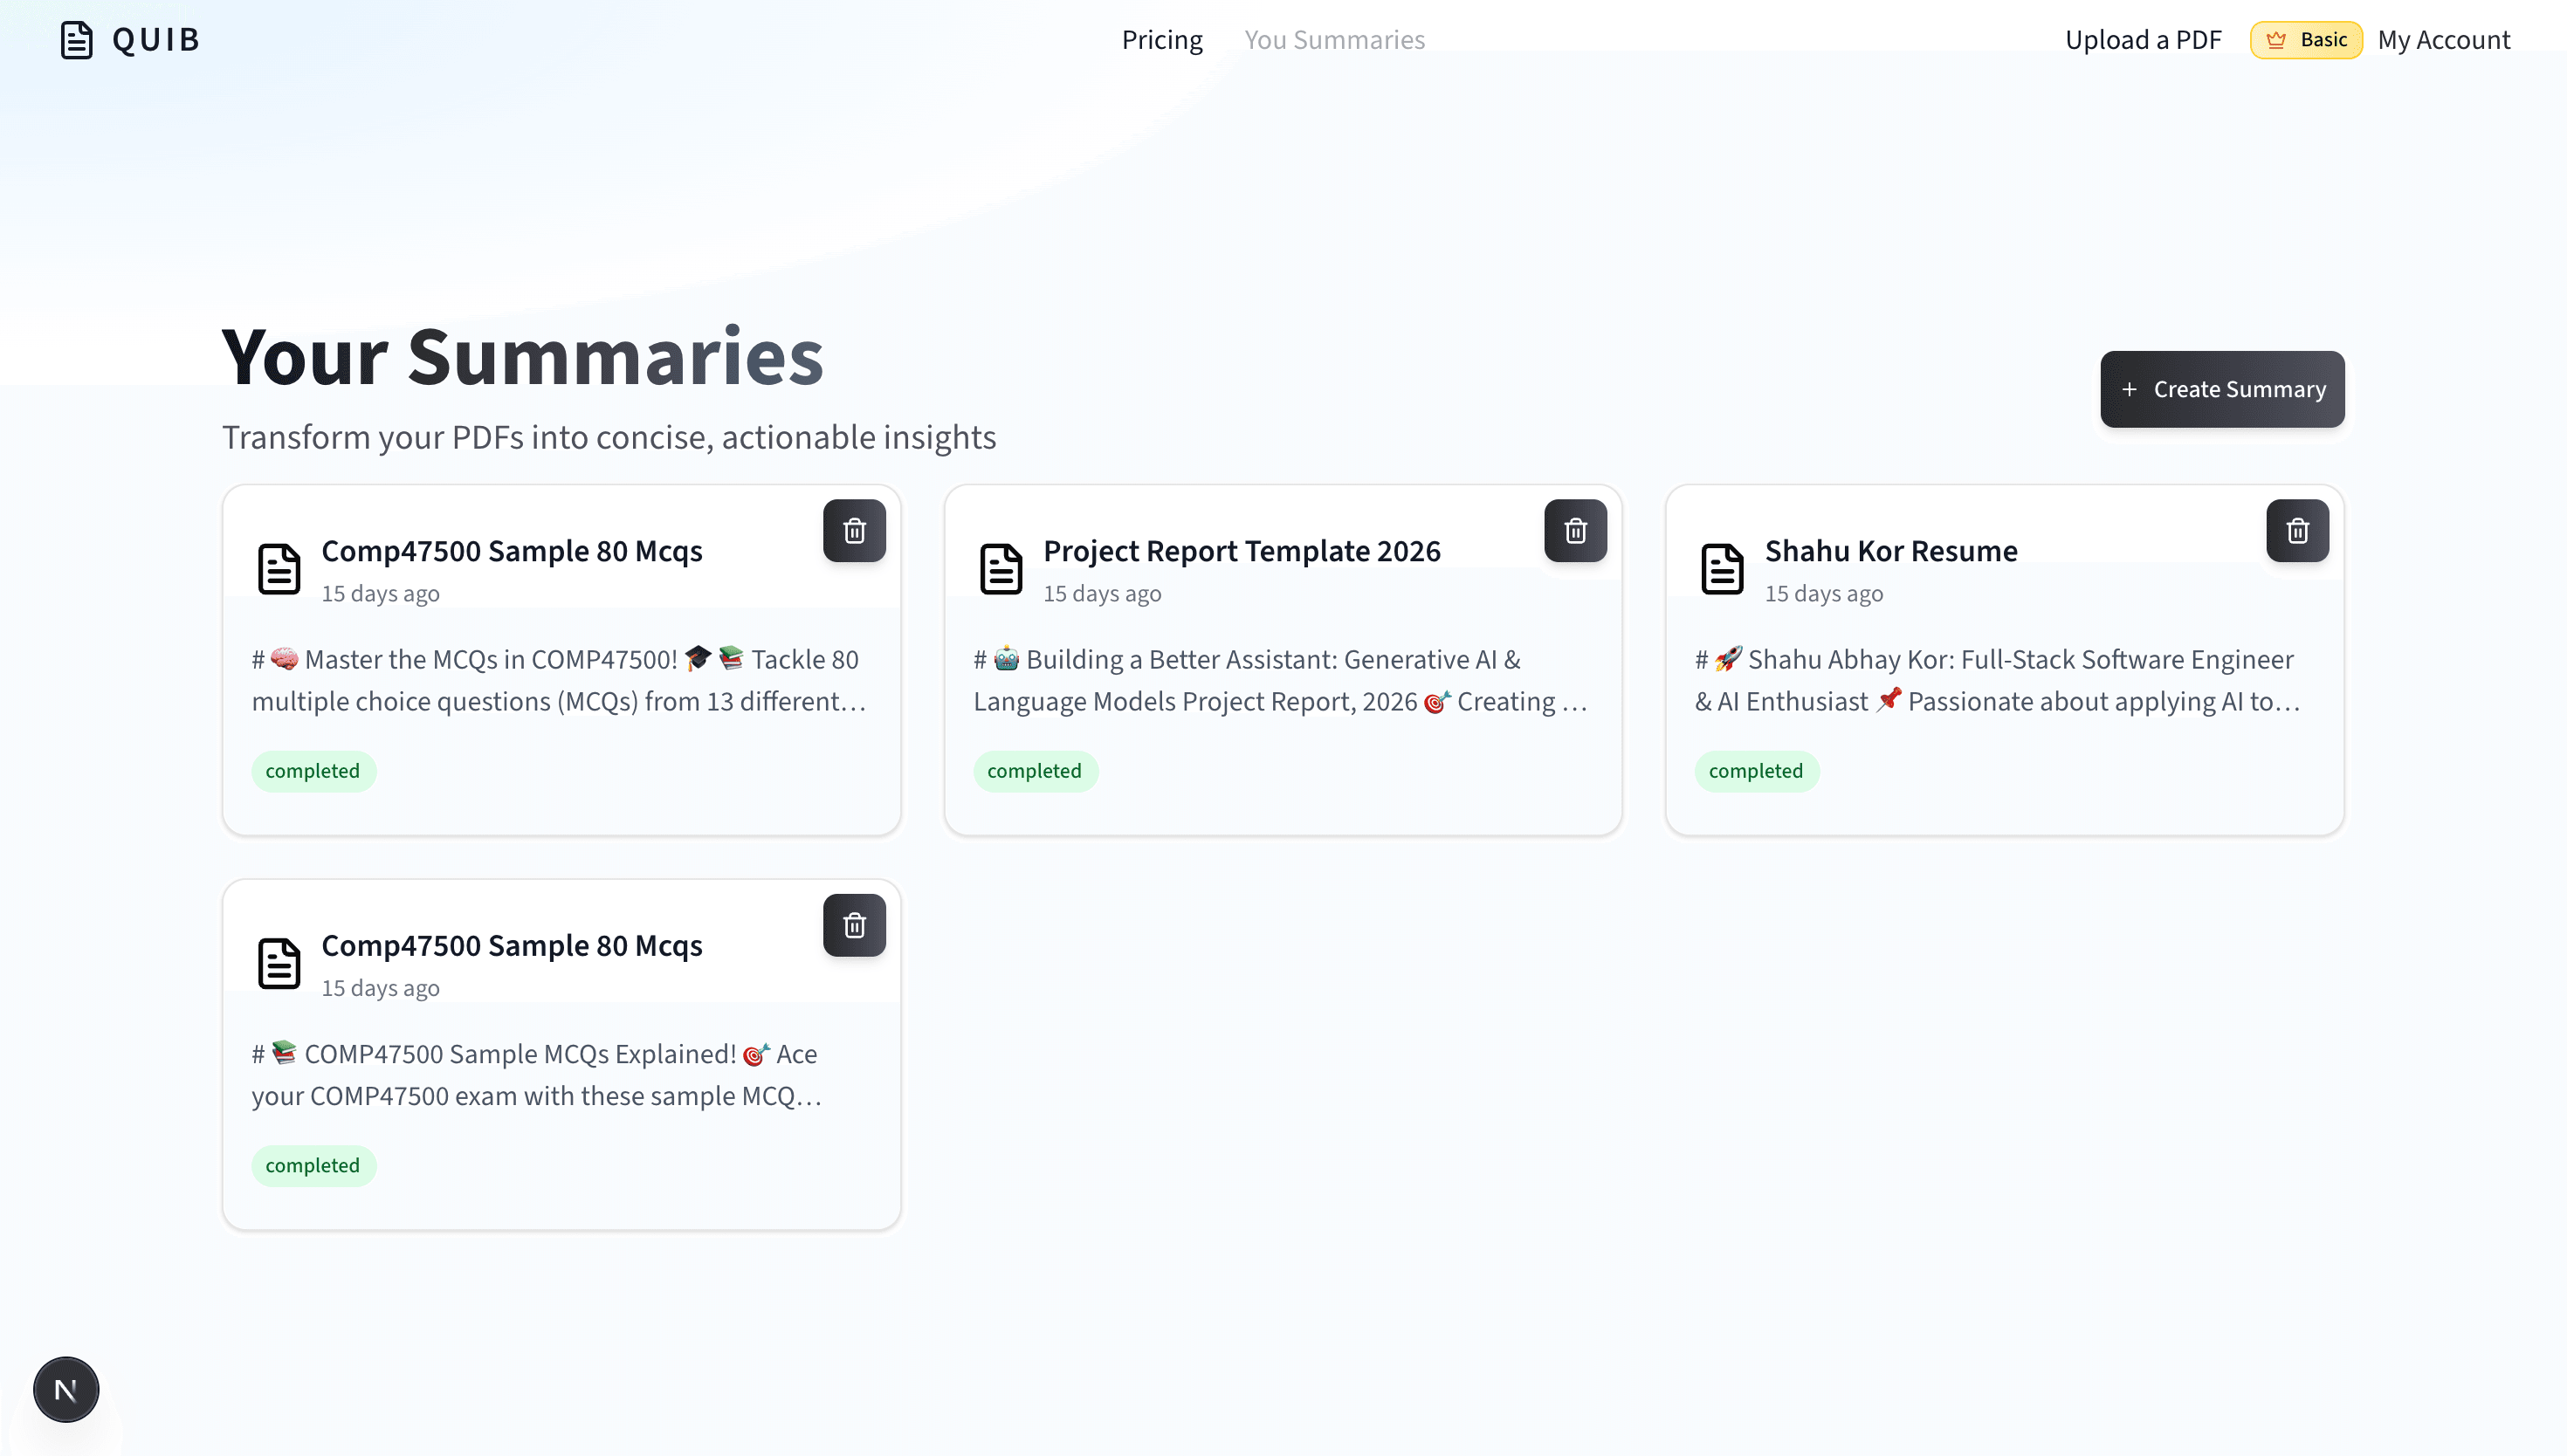This screenshot has width=2567, height=1456.
Task: Delete the first Comp47500 Sample 80 Mcqs card
Action: 854,530
